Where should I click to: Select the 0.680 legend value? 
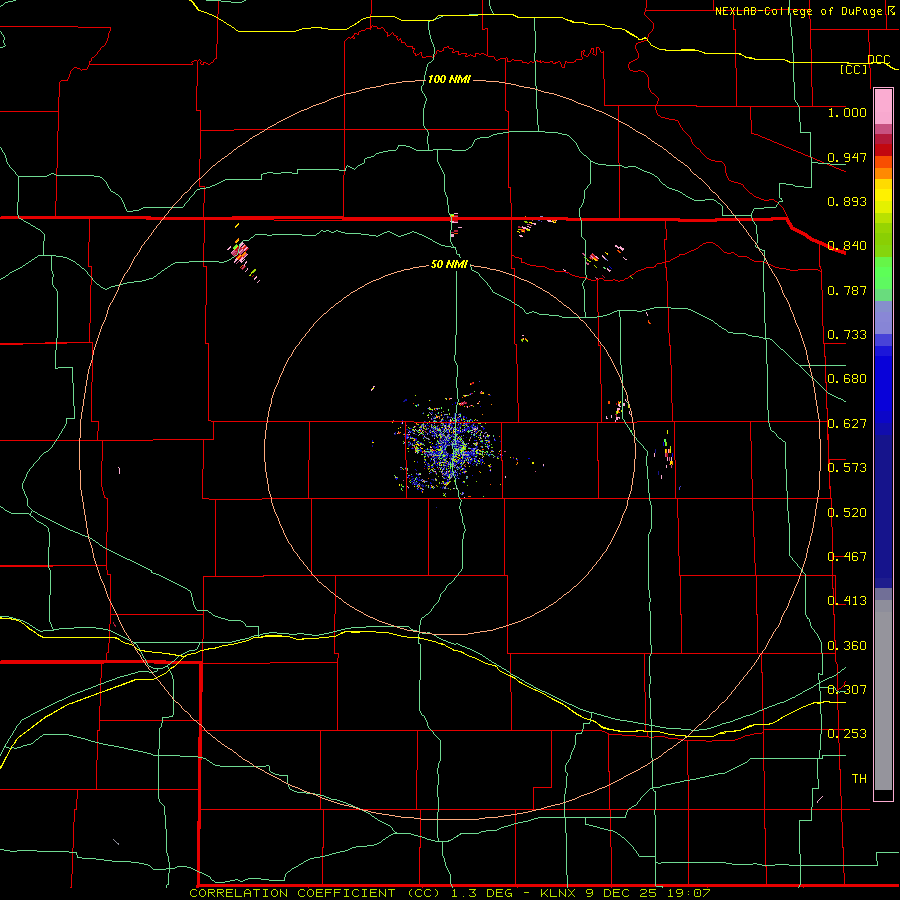[847, 379]
